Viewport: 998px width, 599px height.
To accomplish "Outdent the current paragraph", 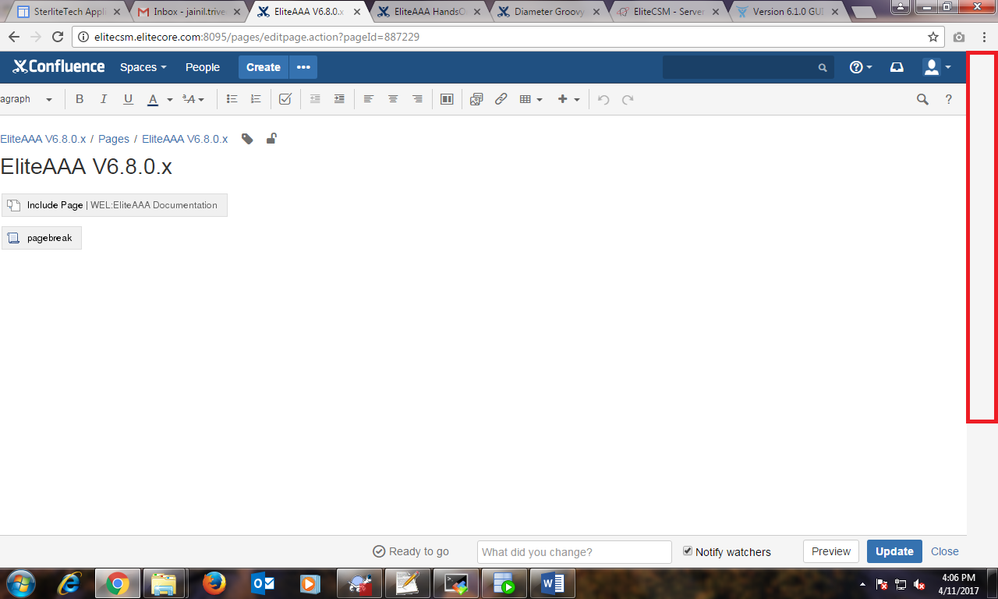I will tap(314, 99).
